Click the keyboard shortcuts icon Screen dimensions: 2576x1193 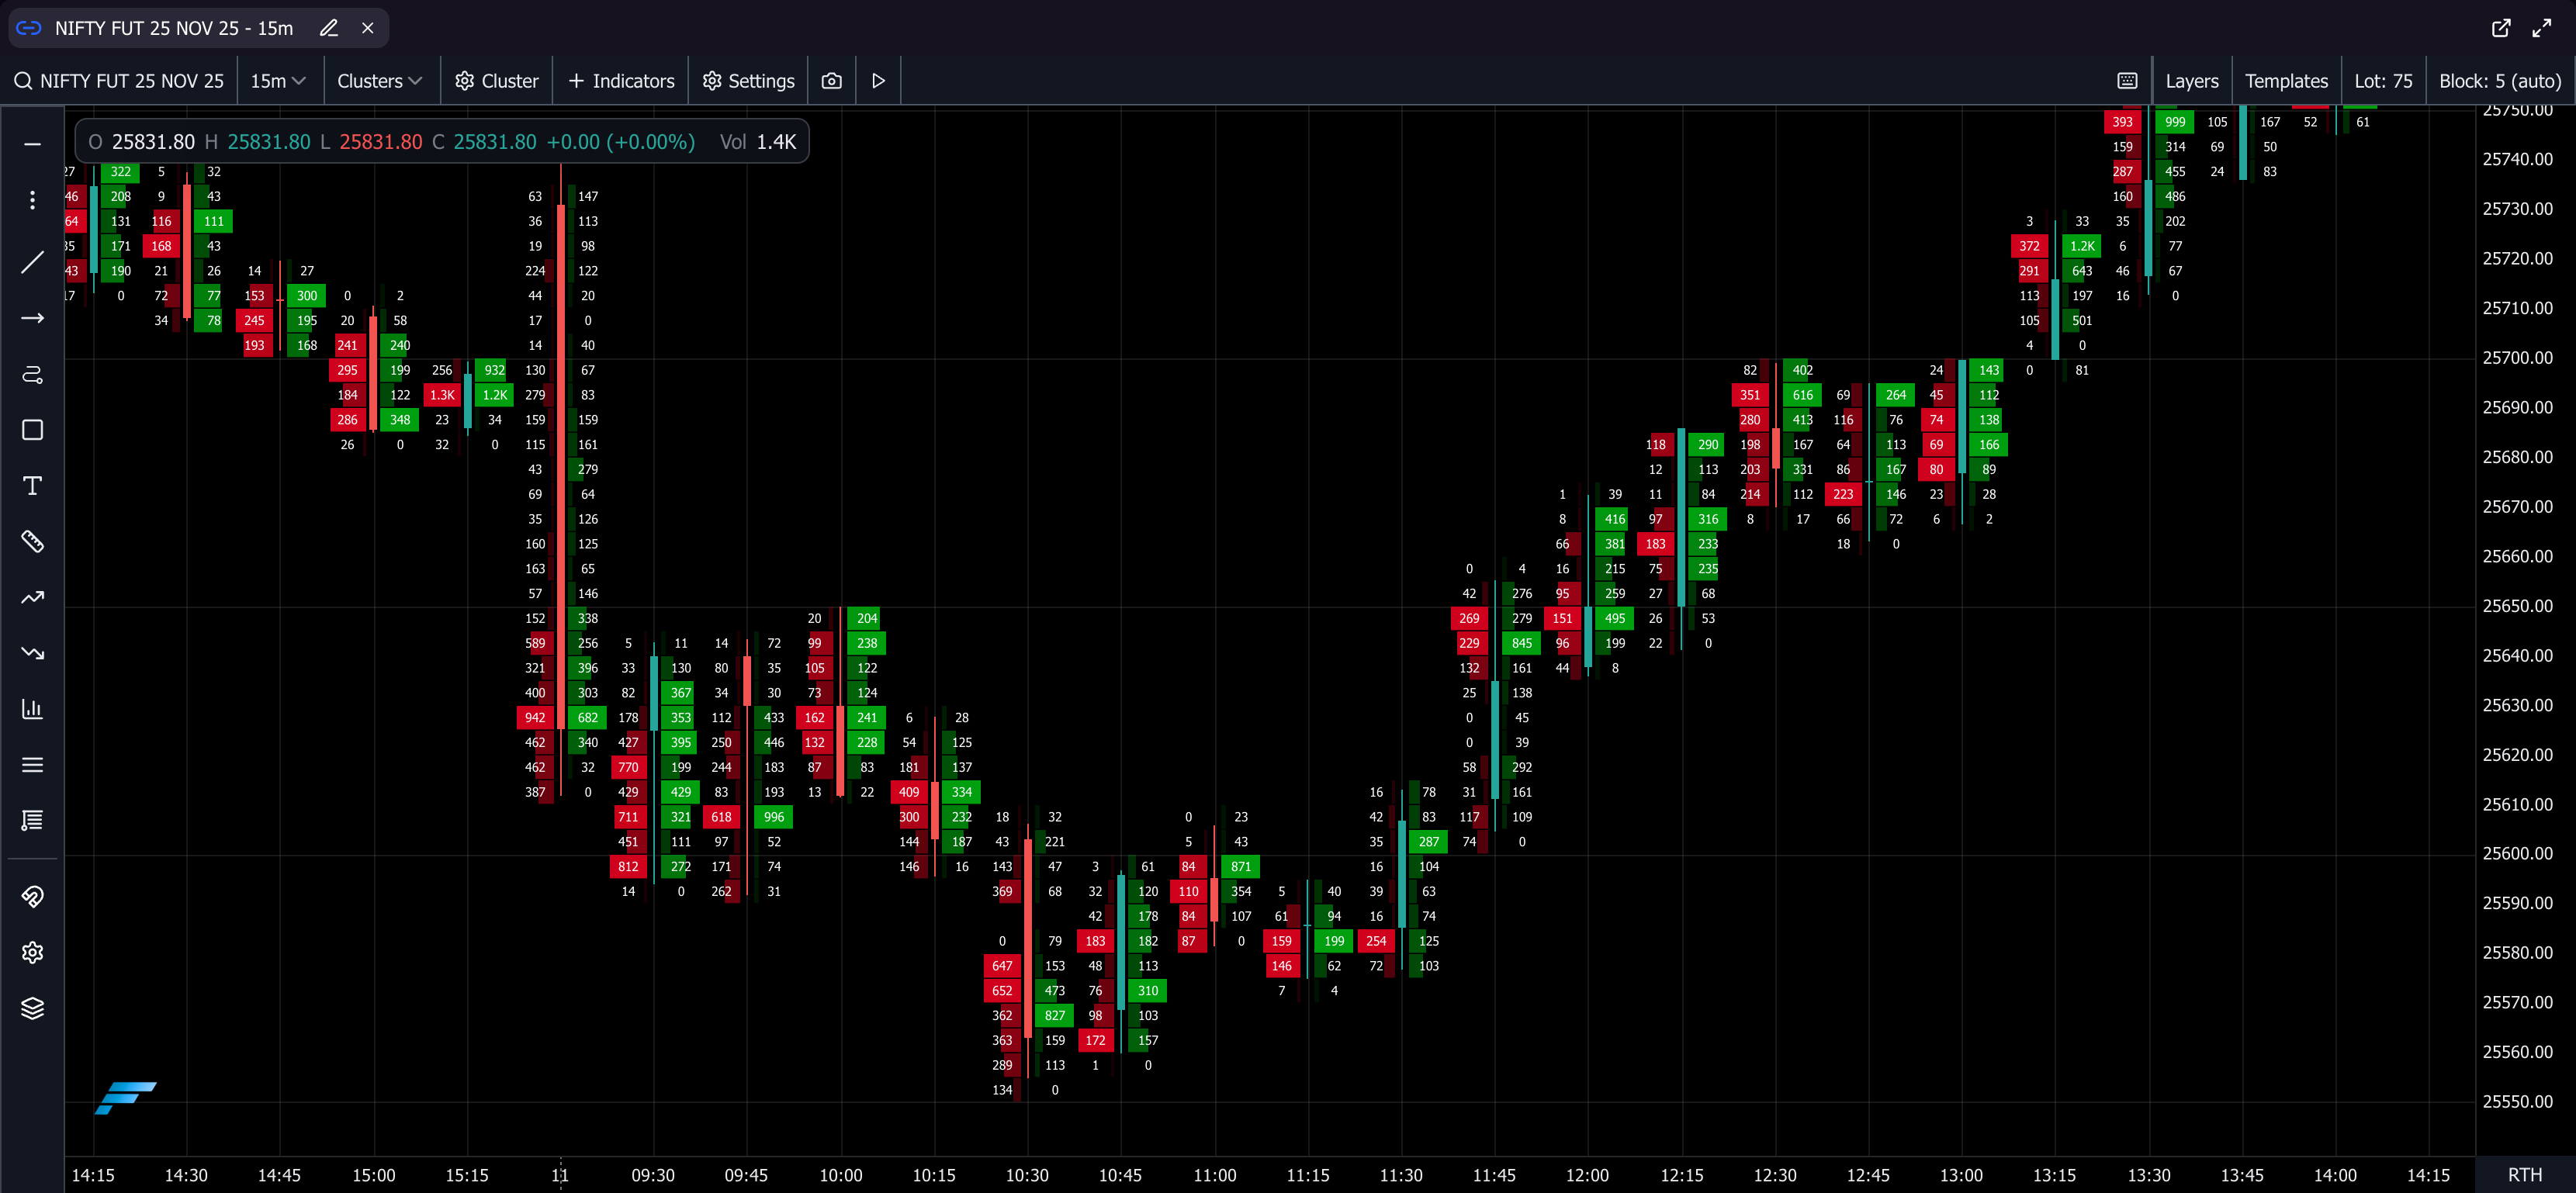[2128, 81]
